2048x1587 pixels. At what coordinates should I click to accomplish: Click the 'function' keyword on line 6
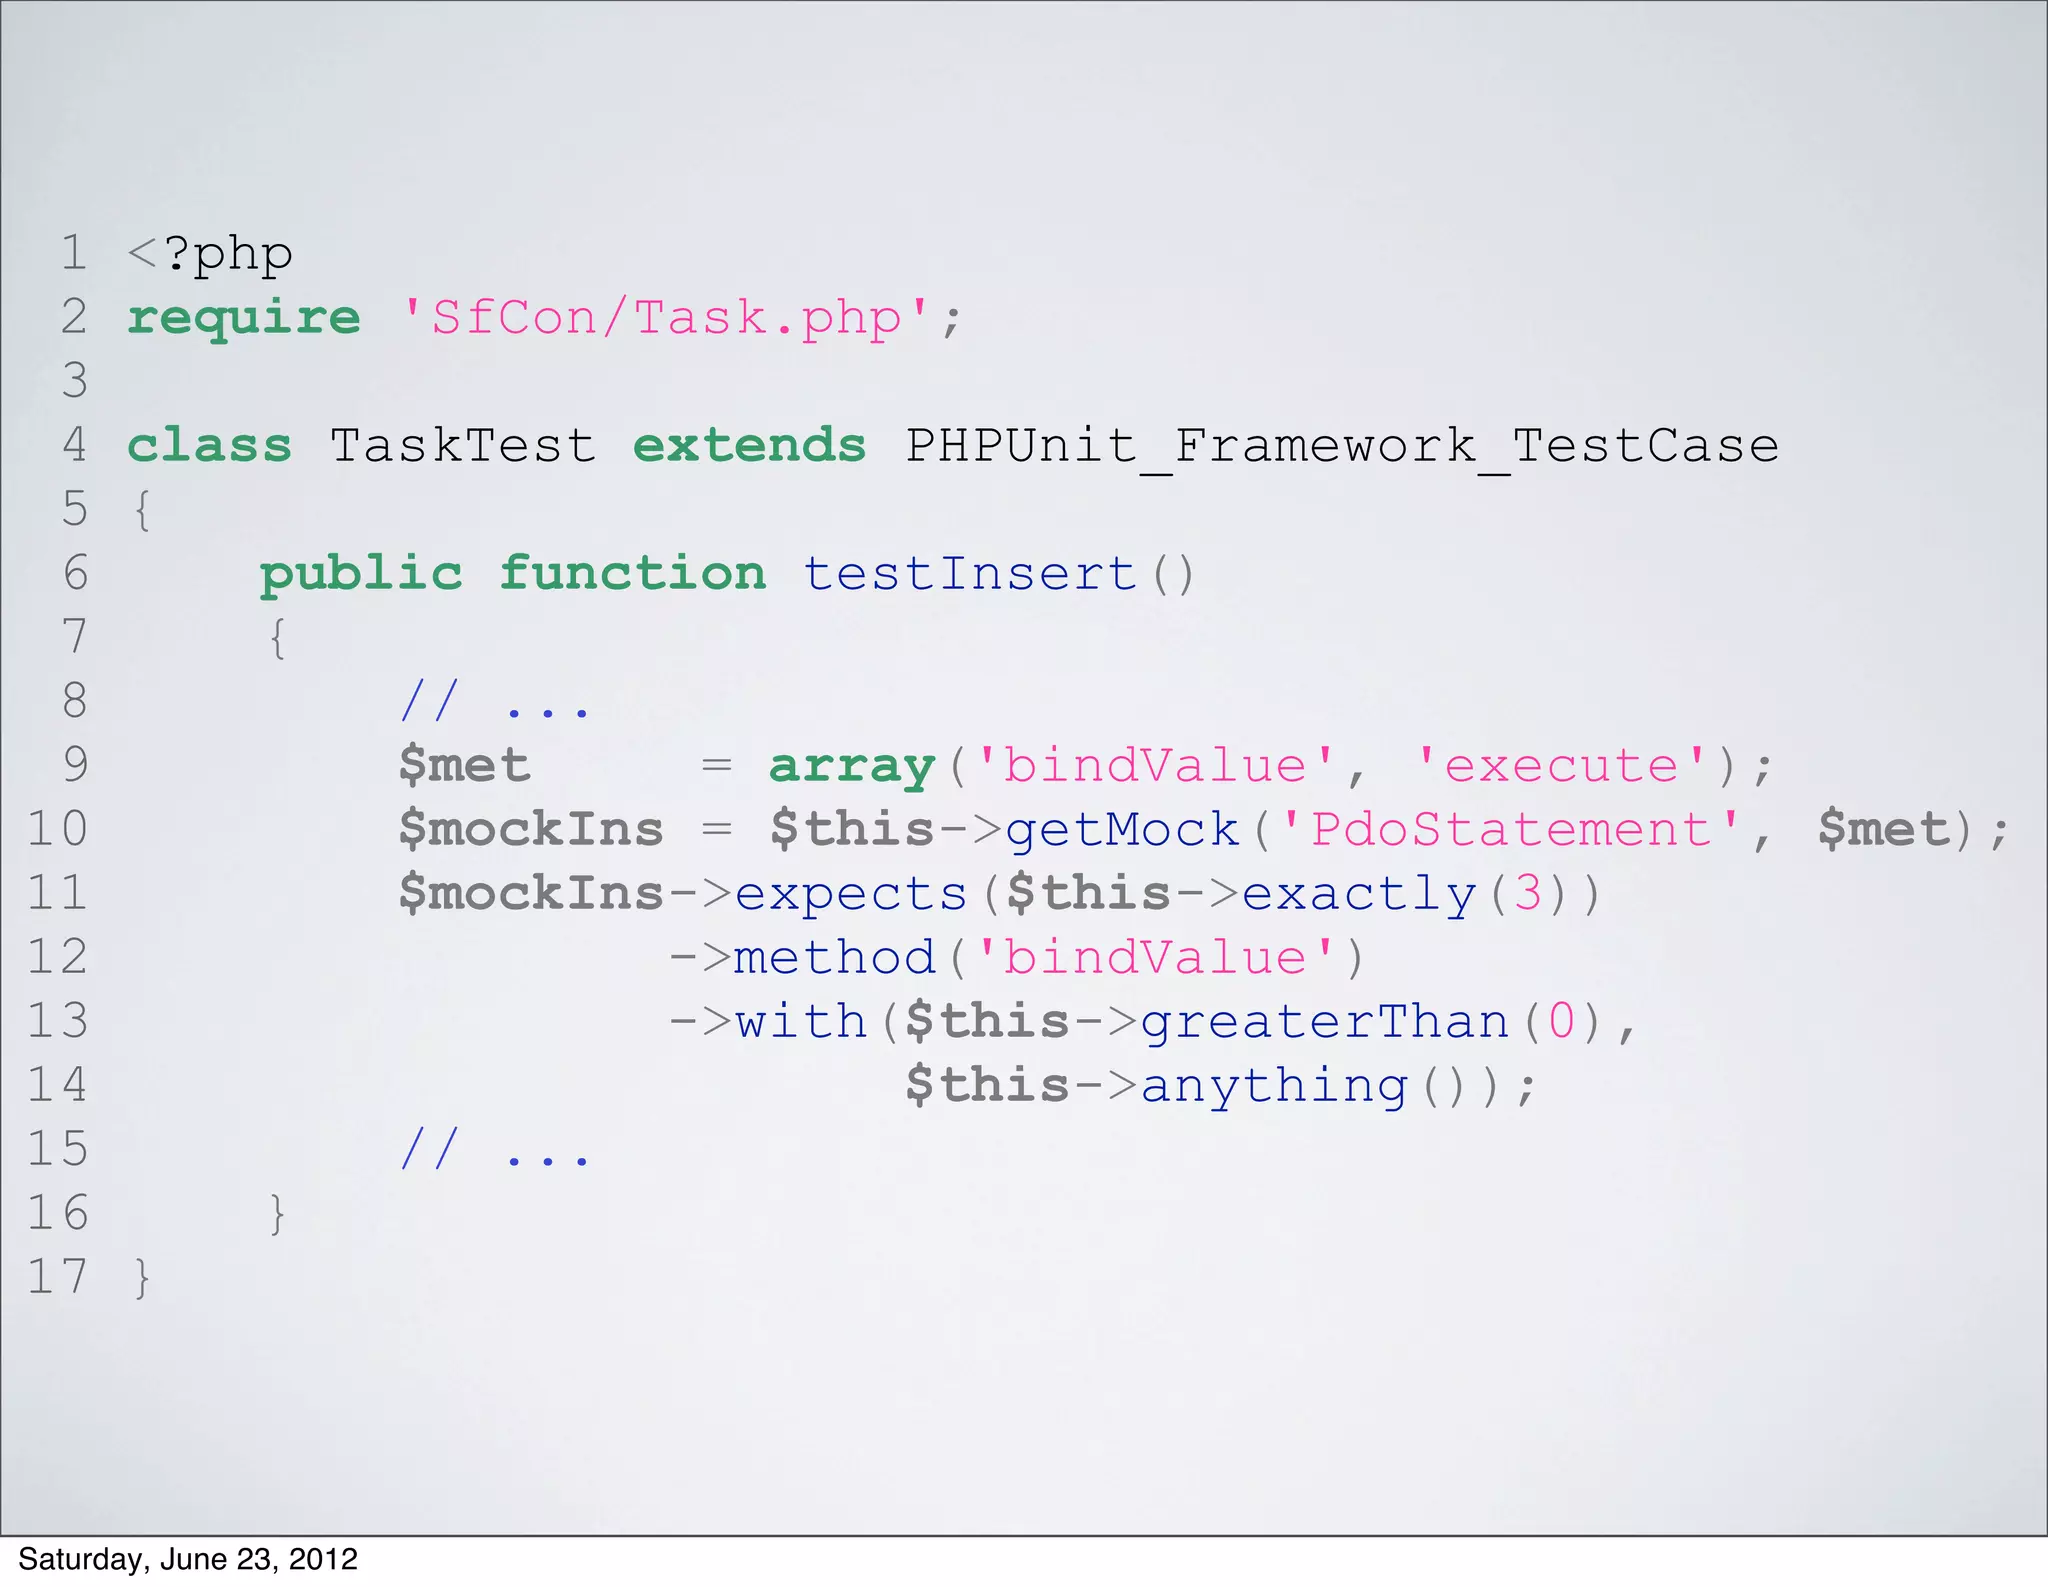632,573
